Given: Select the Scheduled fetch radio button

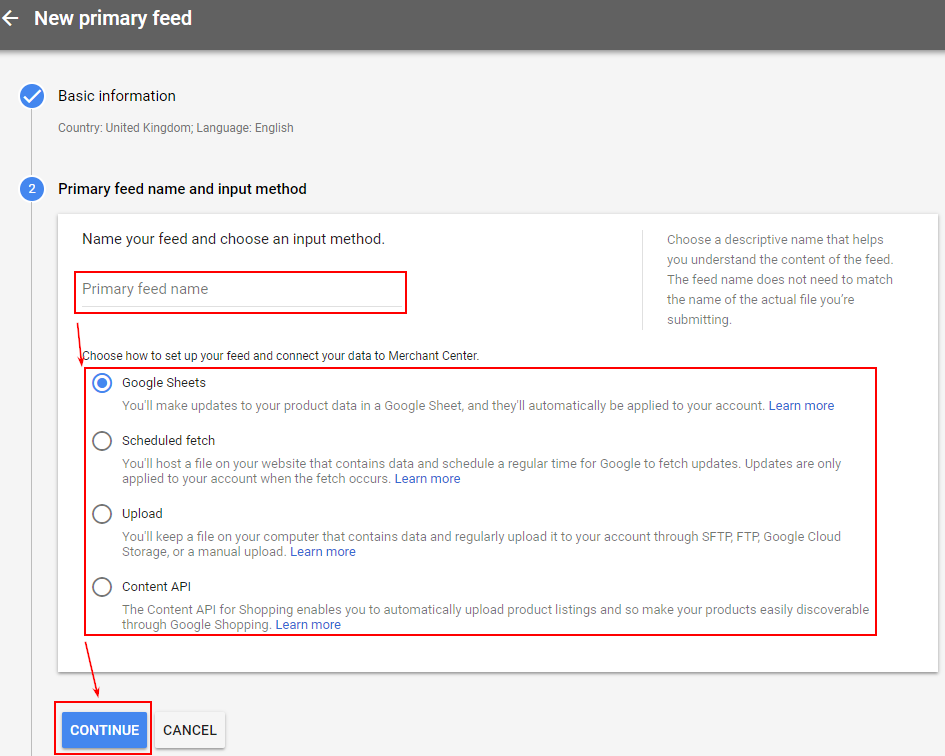Looking at the screenshot, I should 102,441.
